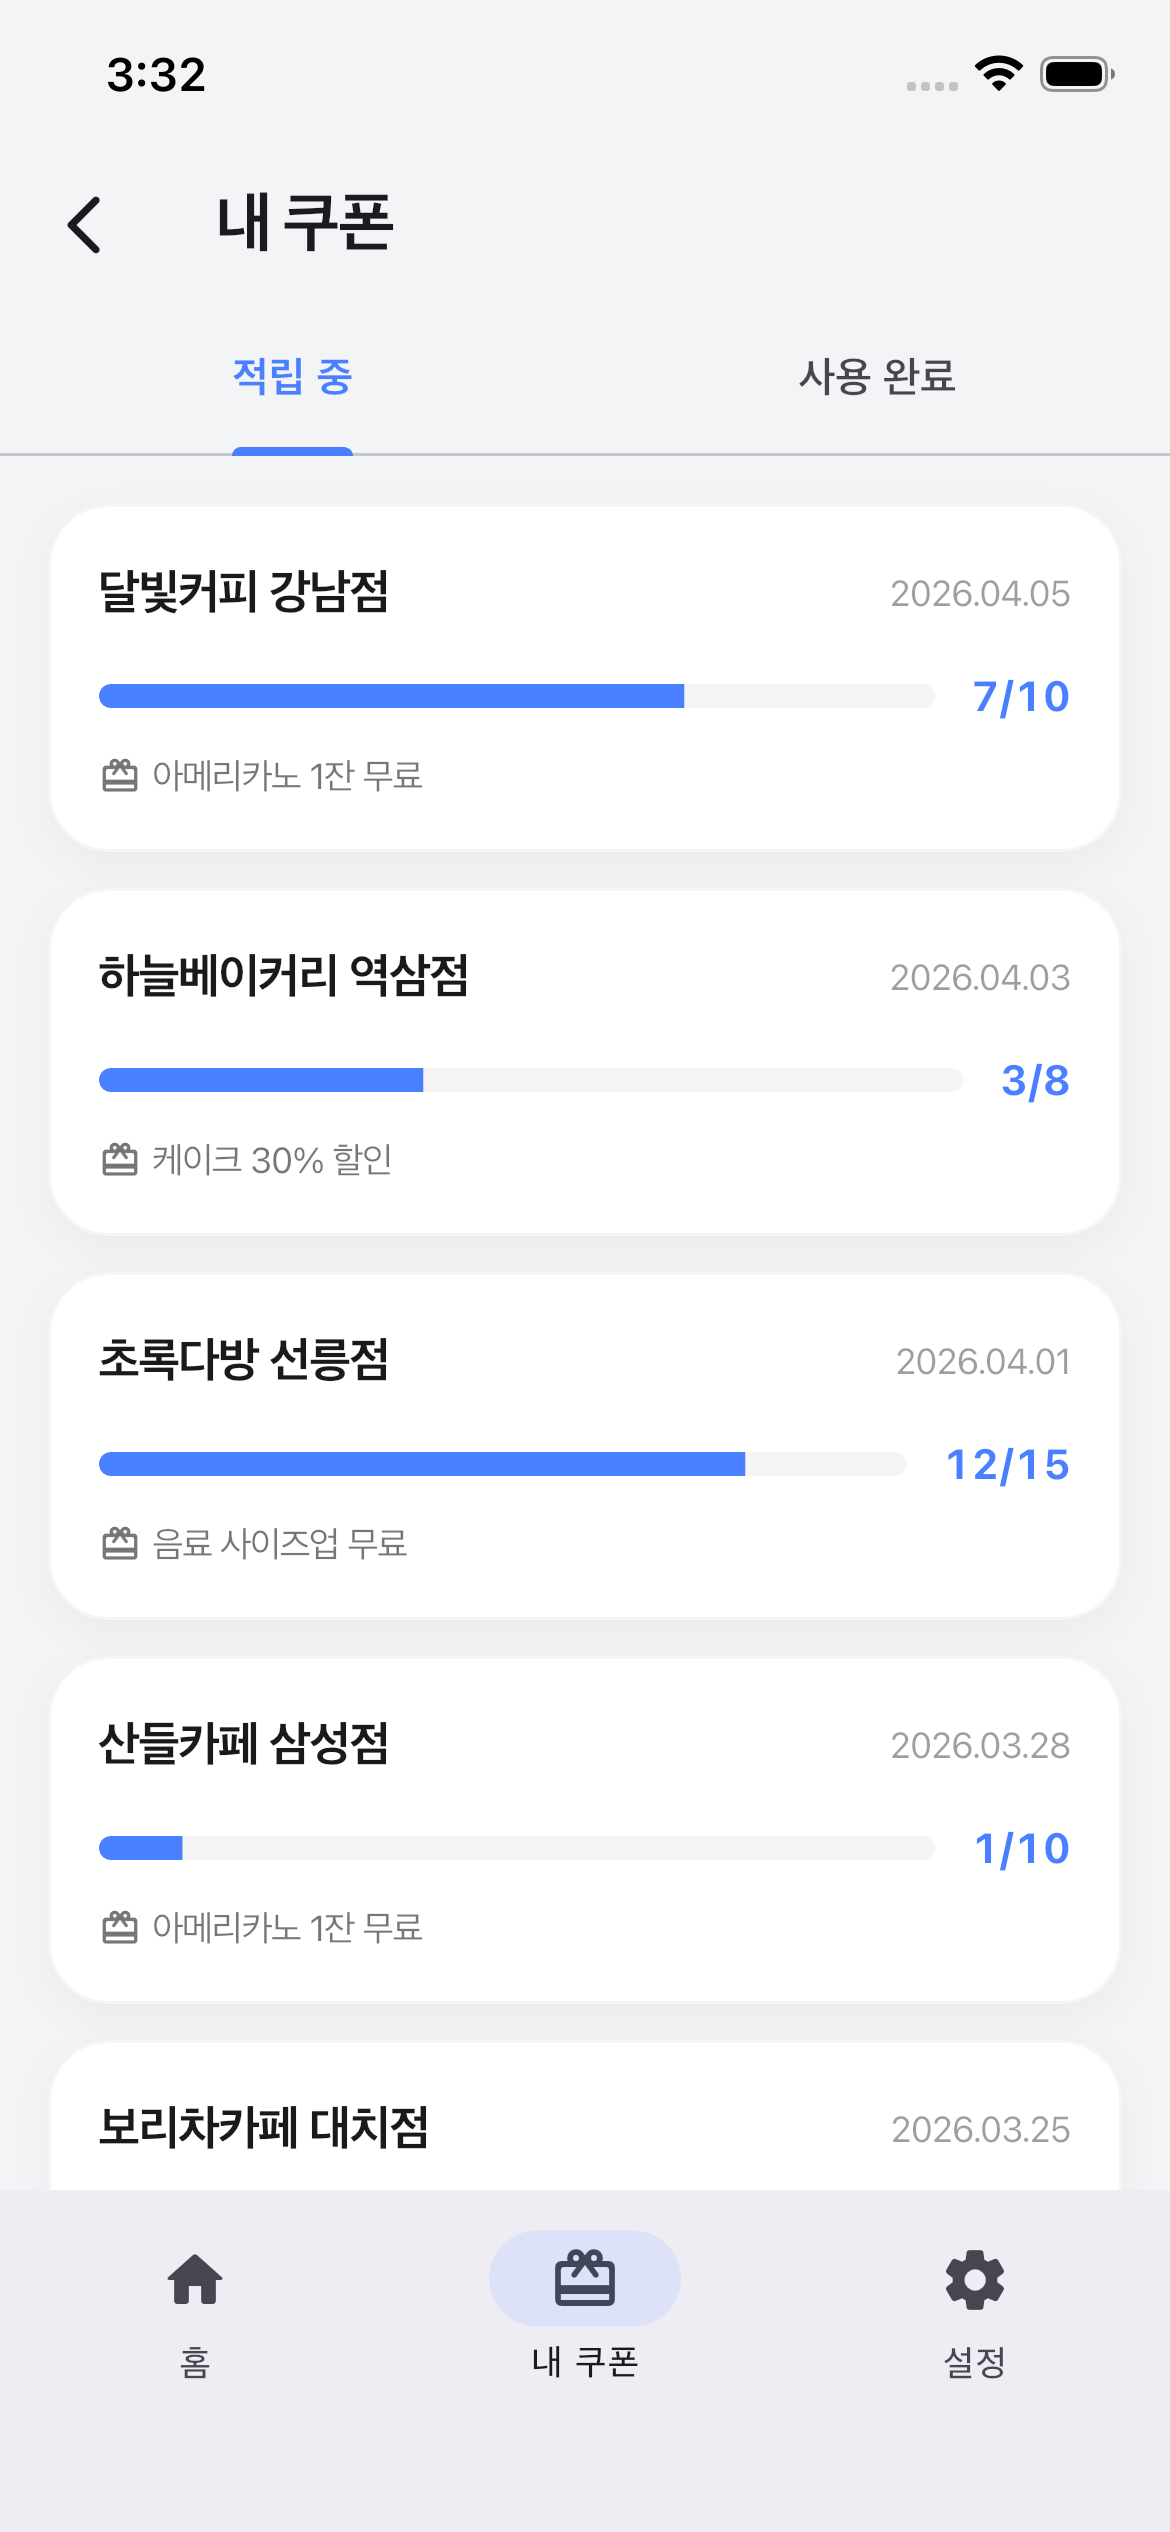The height and width of the screenshot is (2532, 1170).
Task: Switch to the 사용 완료 tab
Action: click(x=877, y=378)
